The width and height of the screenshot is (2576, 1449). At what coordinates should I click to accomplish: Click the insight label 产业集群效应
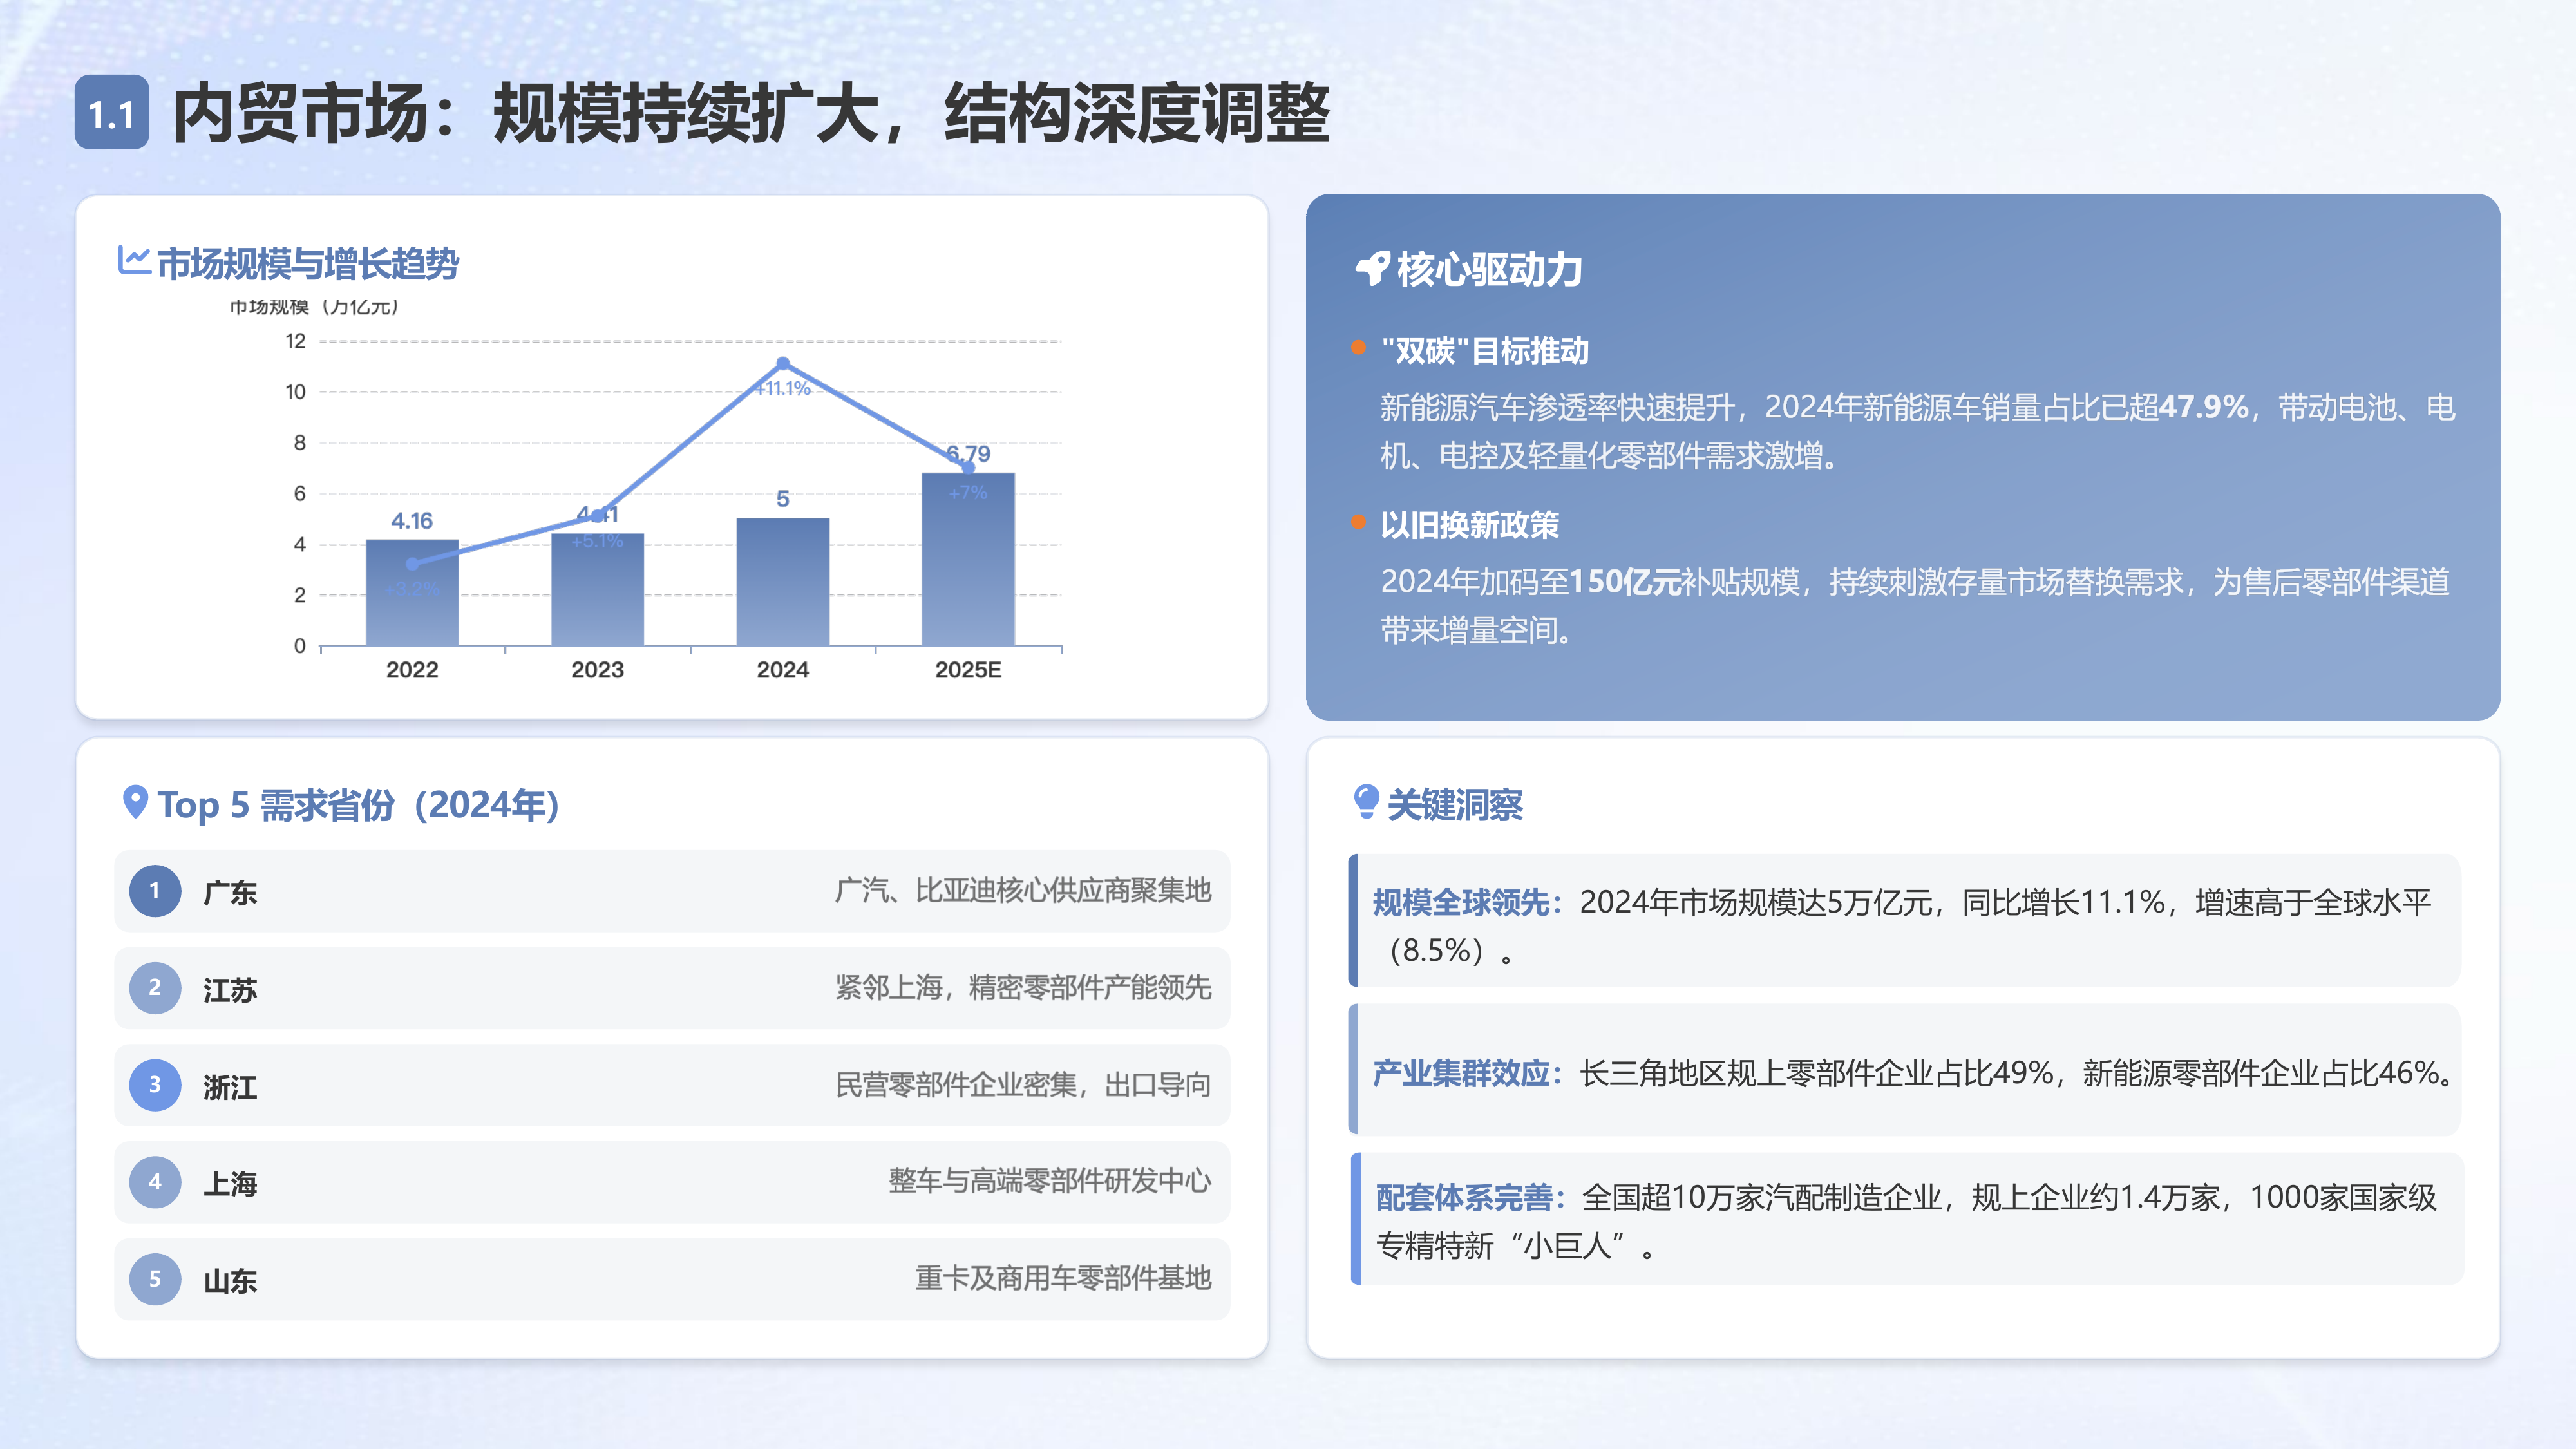(x=1468, y=1073)
